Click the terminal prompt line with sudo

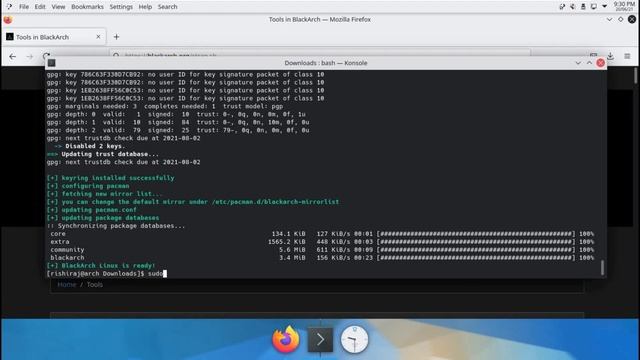107,273
